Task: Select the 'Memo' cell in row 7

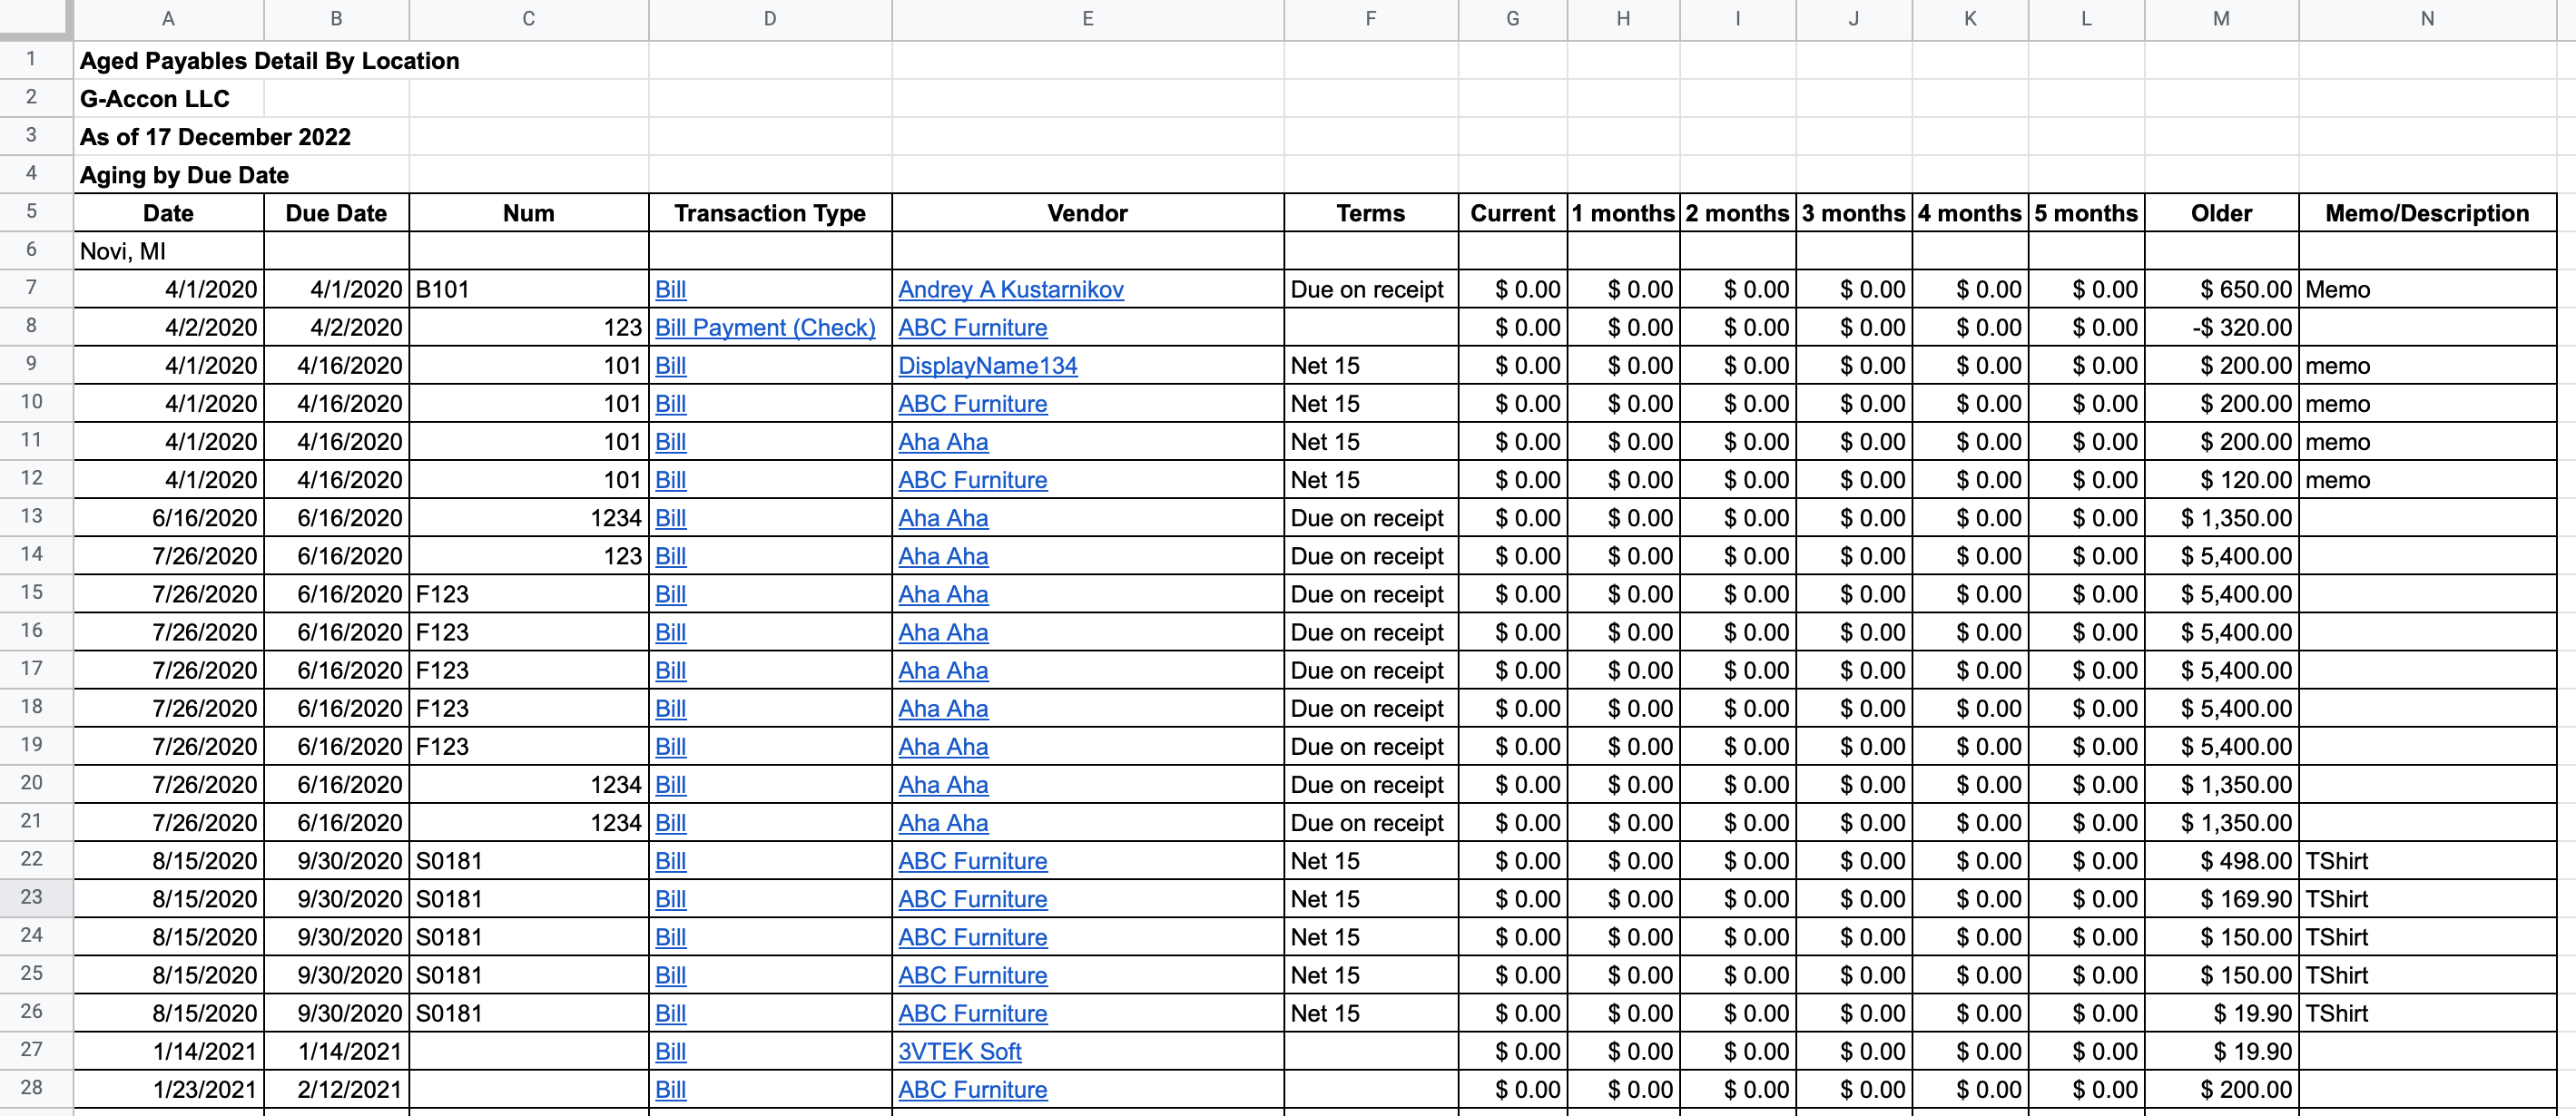Action: pyautogui.click(x=2427, y=289)
